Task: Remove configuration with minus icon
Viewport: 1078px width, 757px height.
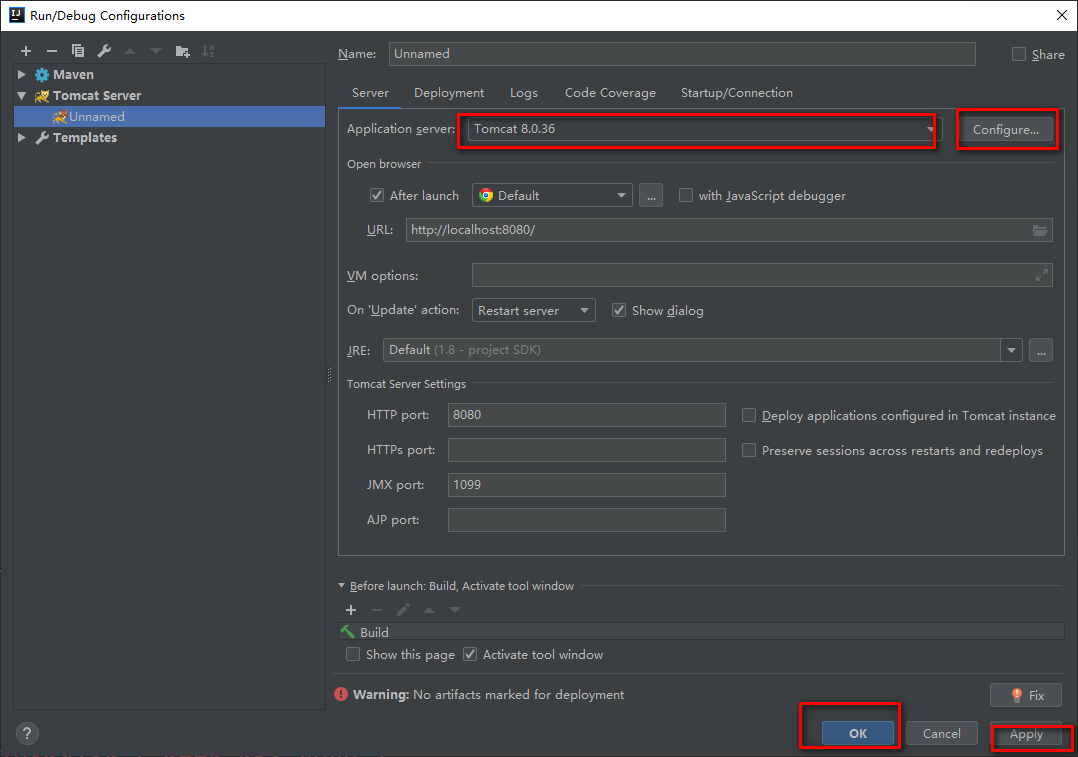Action: click(x=52, y=51)
